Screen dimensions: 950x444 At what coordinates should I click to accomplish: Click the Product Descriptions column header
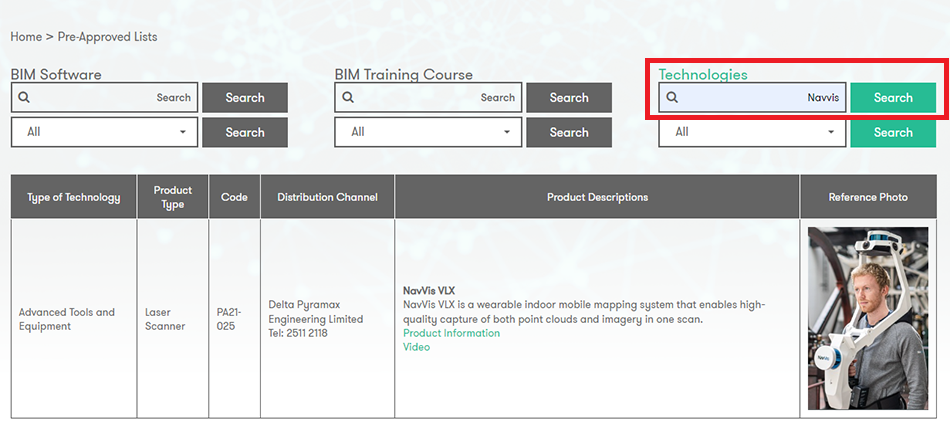tap(597, 197)
